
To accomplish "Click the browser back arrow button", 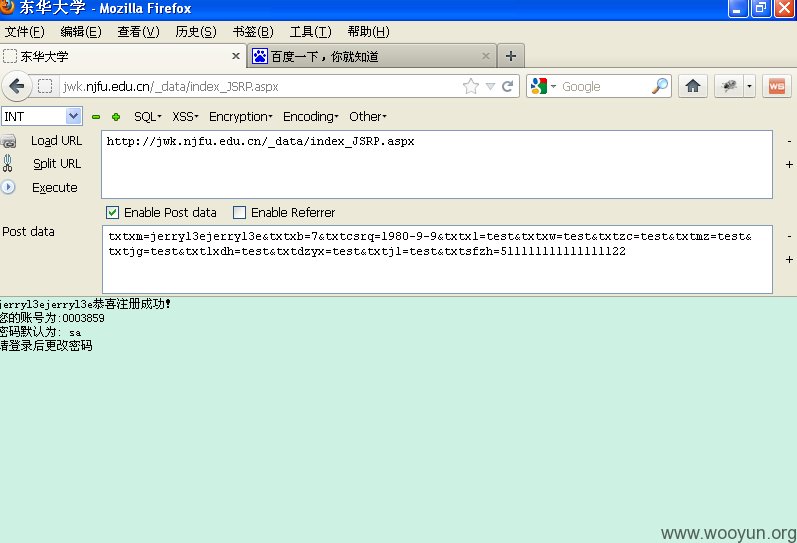I will pos(17,86).
